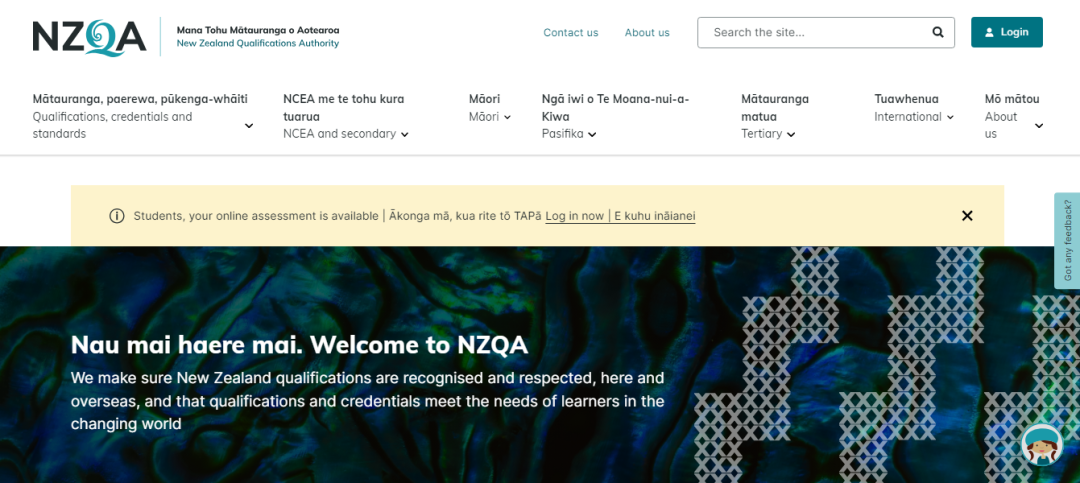Open the International navigation menu

(950, 118)
